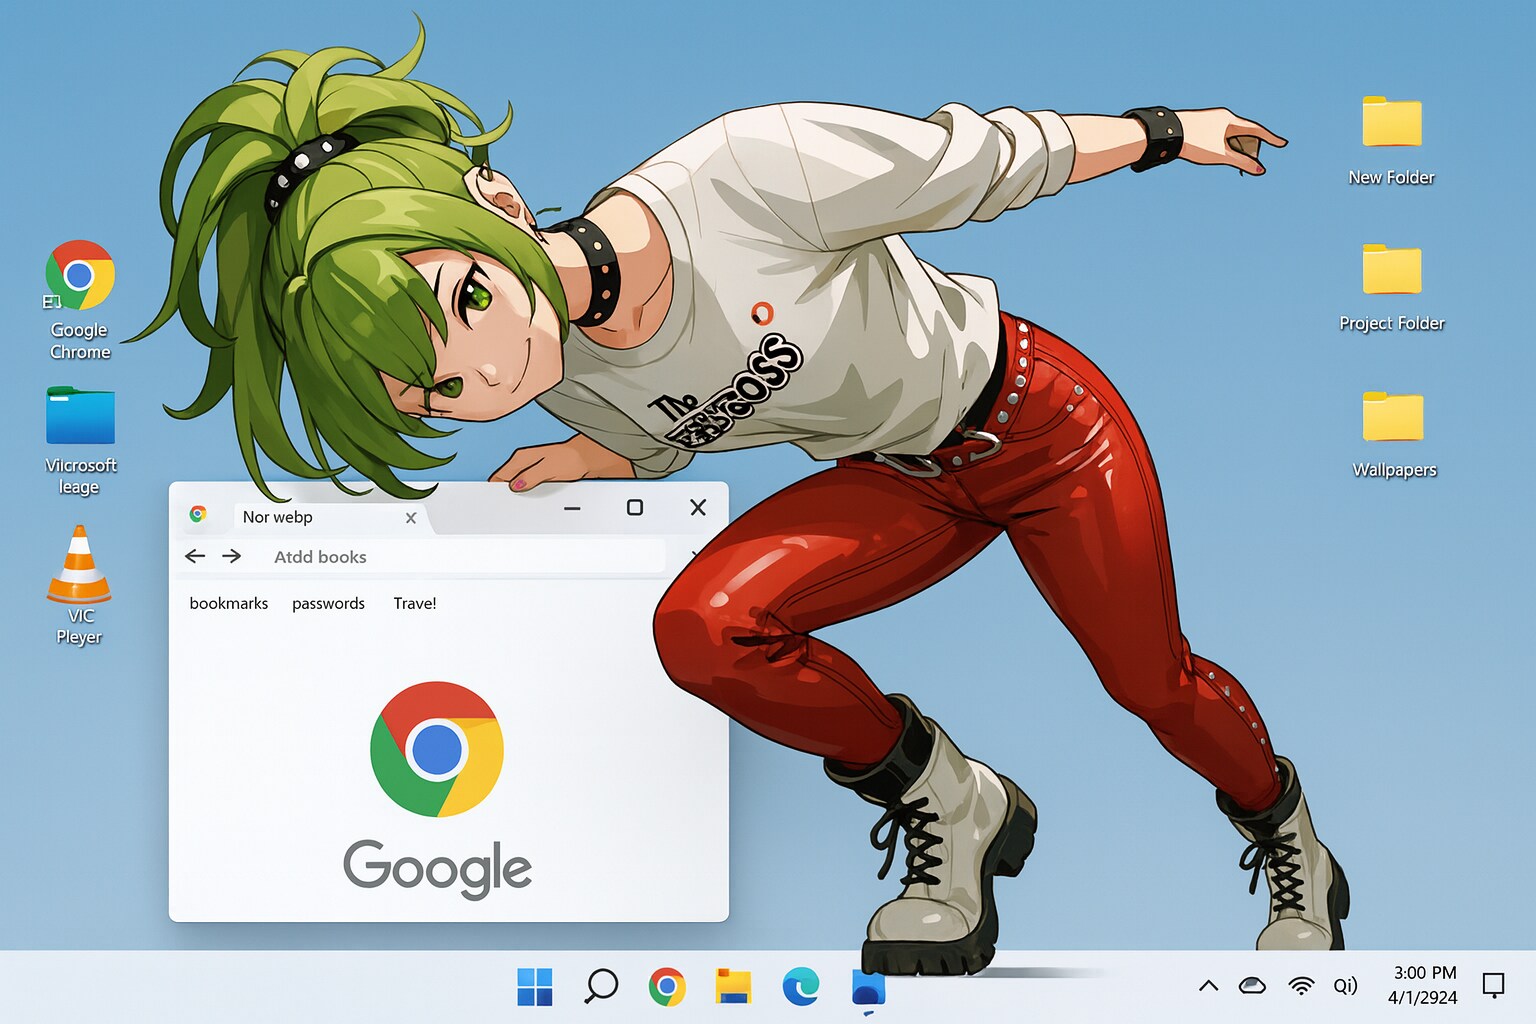Expand the system tray hidden icons chevron
Image resolution: width=1536 pixels, height=1024 pixels.
(1208, 986)
